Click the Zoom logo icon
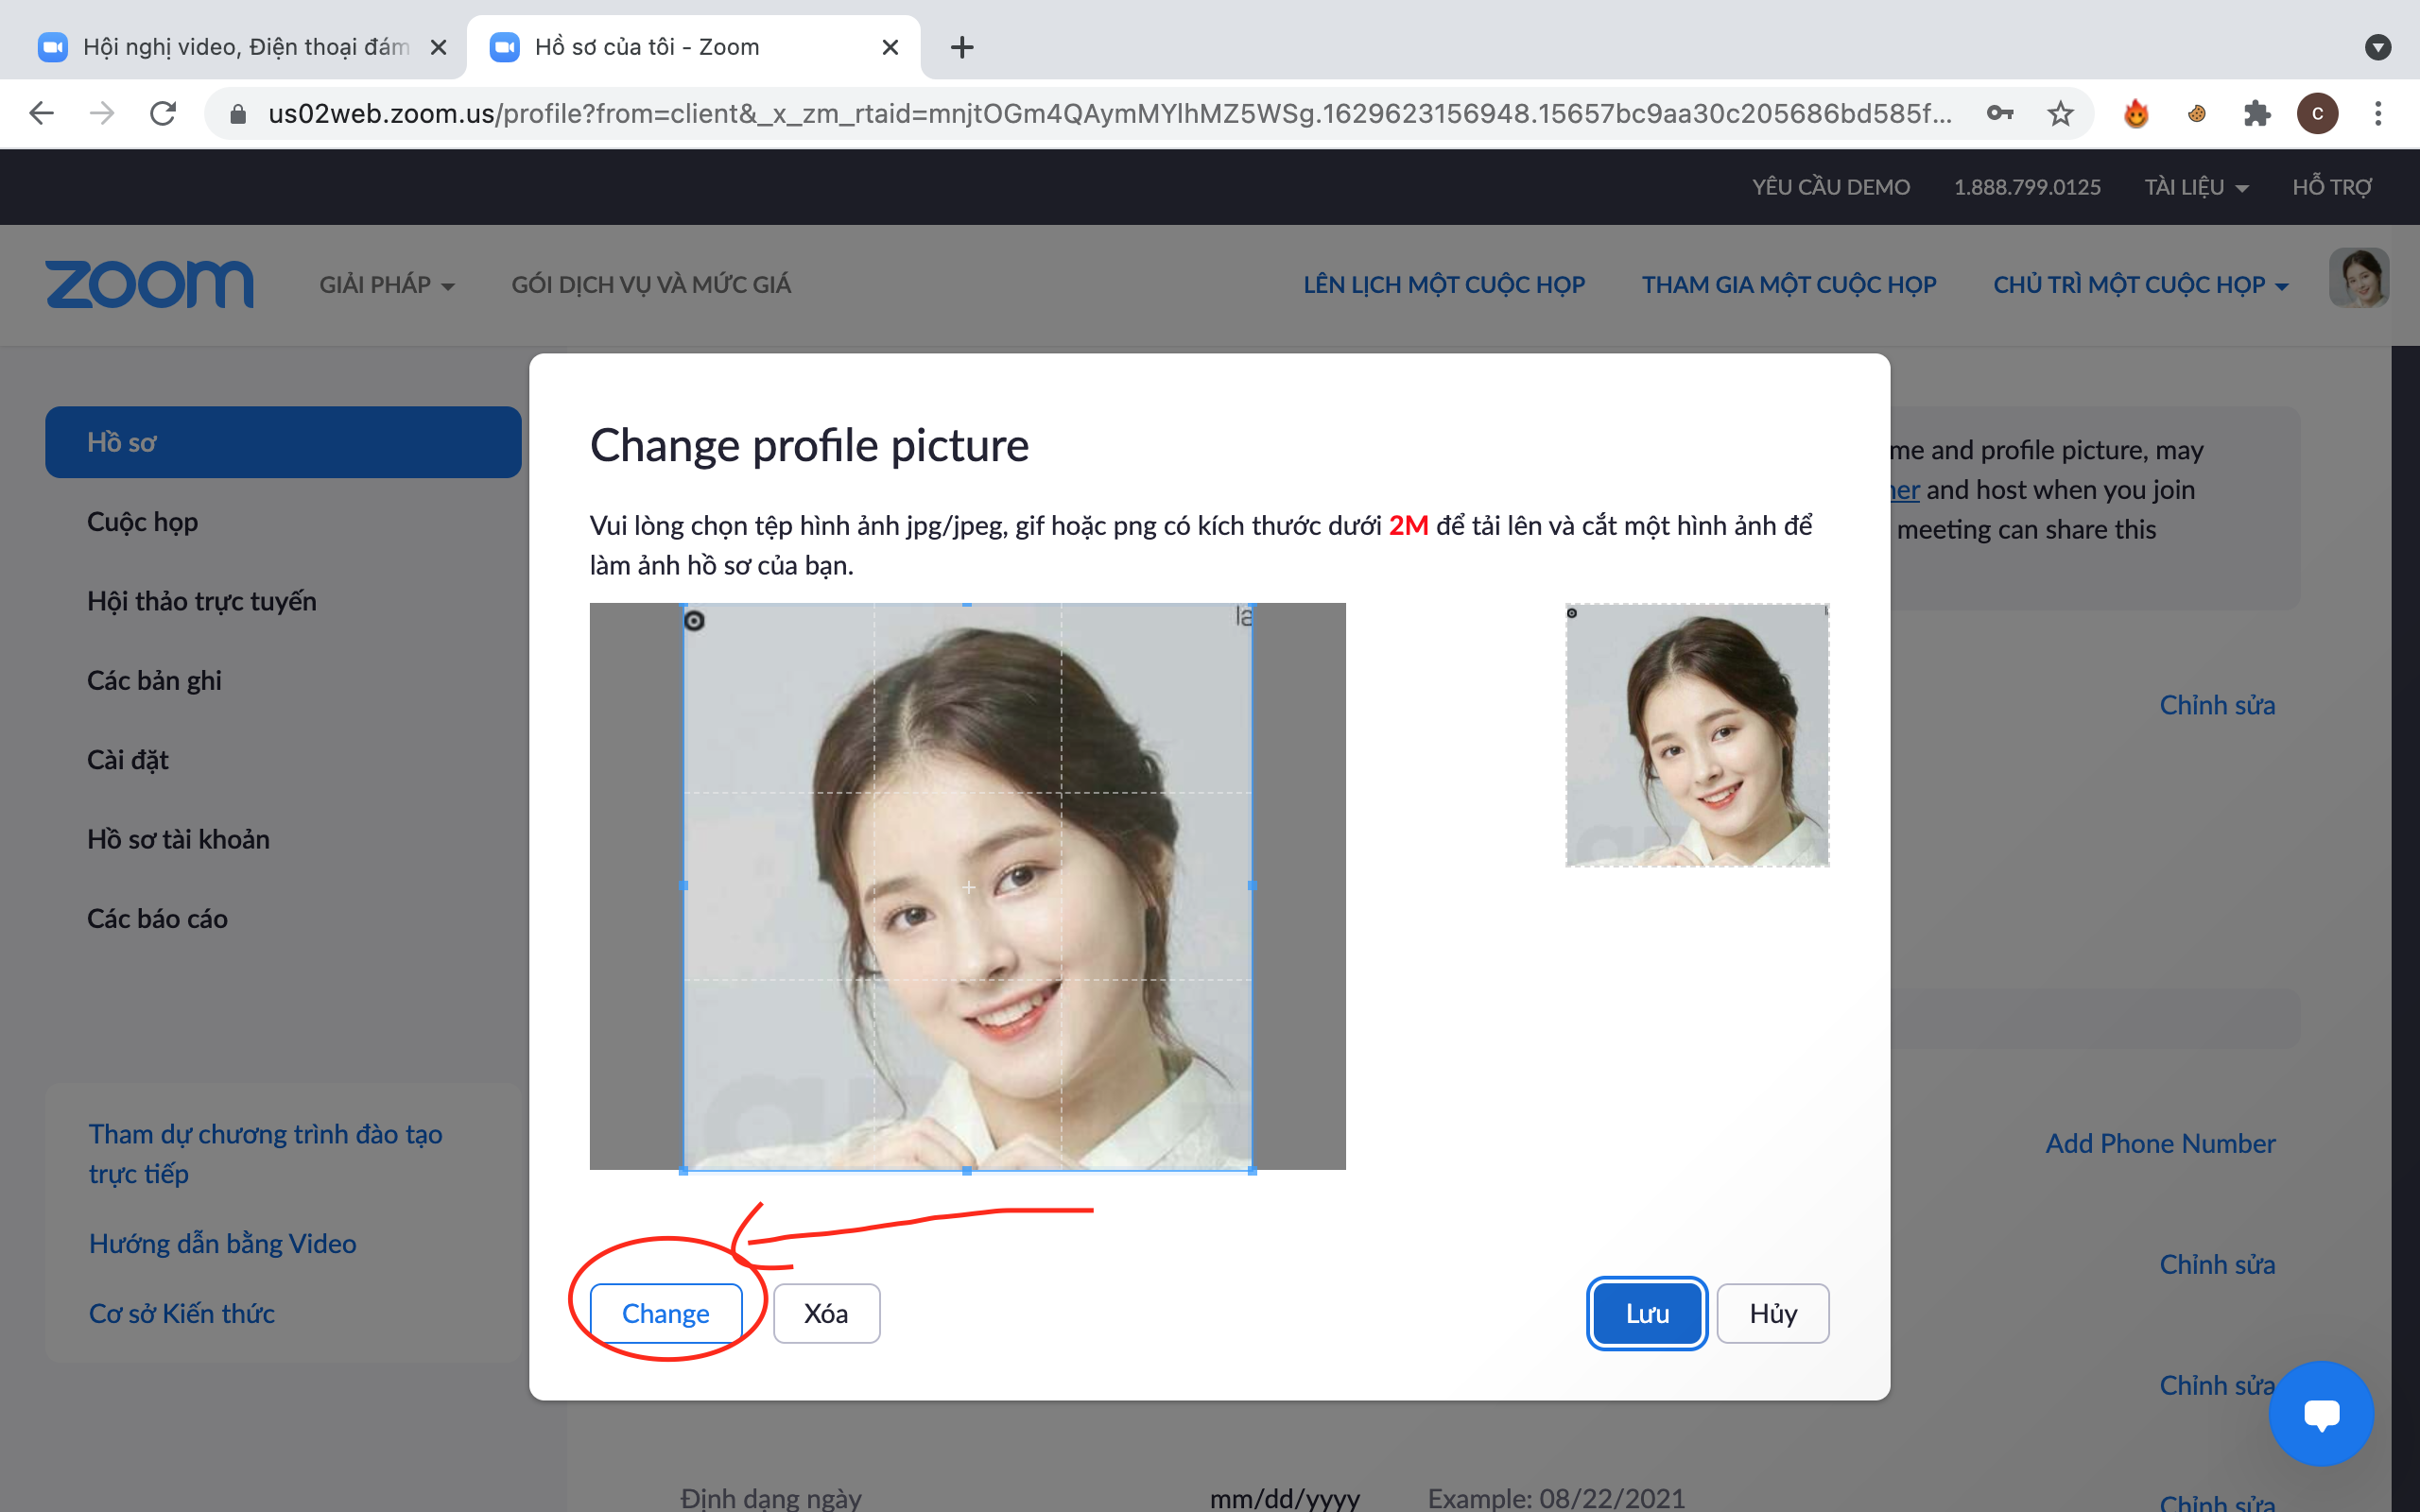This screenshot has width=2420, height=1512. point(148,283)
